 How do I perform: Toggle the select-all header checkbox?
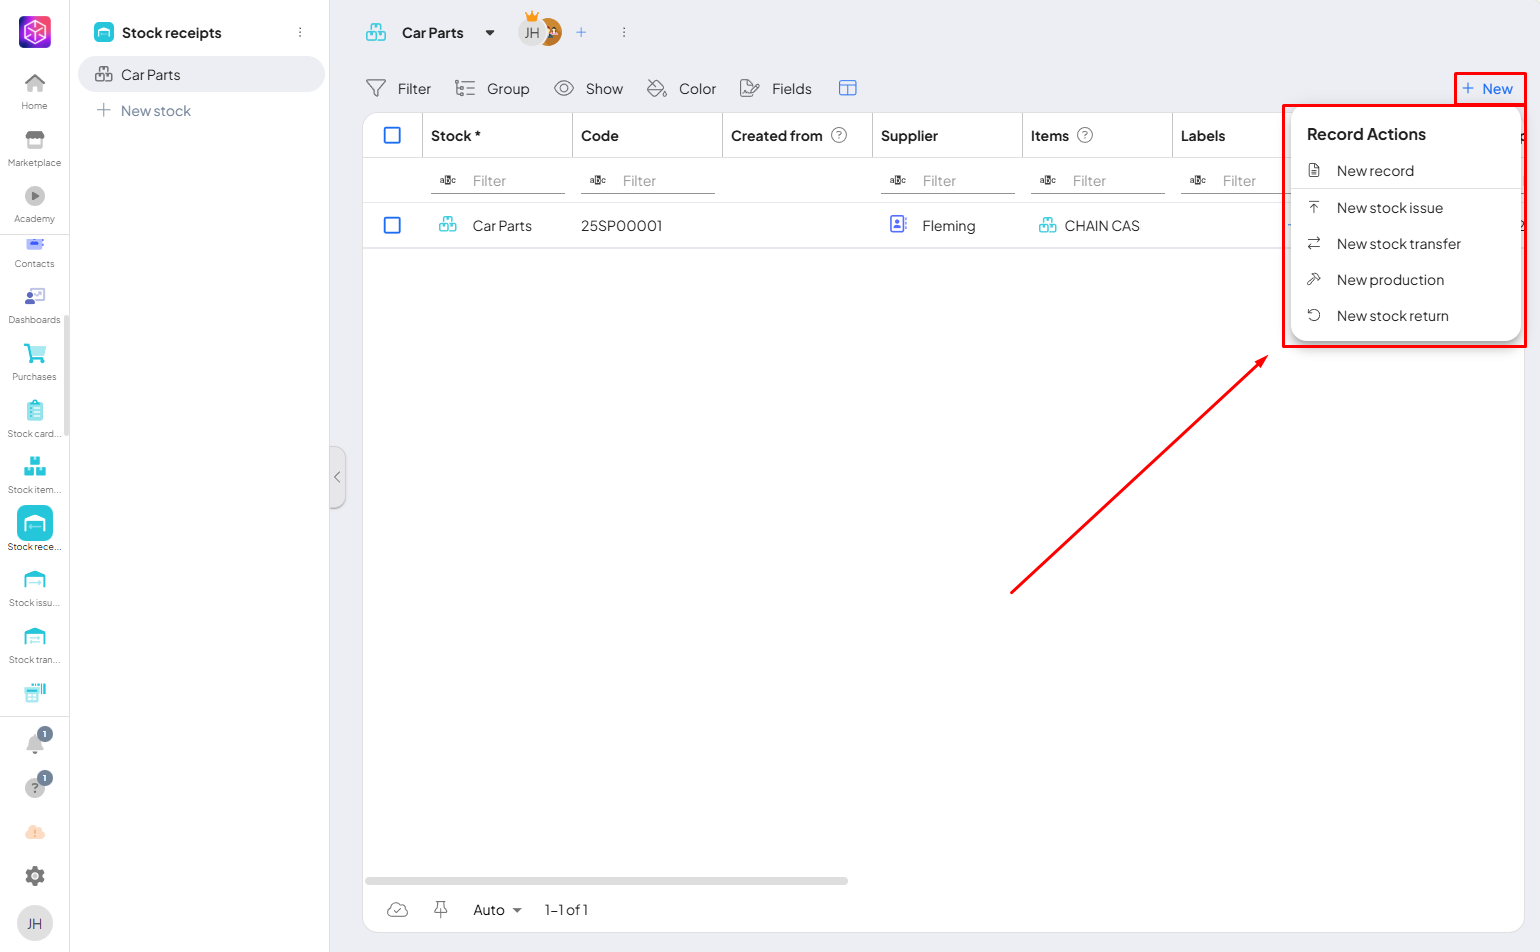tap(392, 135)
